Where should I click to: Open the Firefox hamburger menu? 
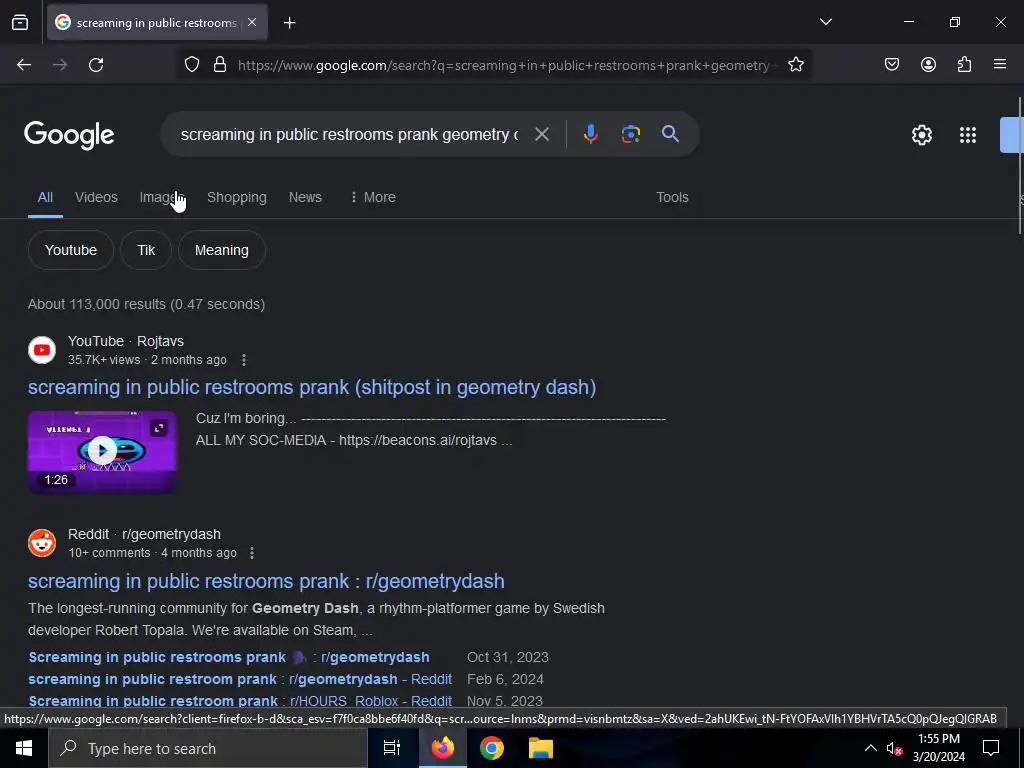pyautogui.click(x=1000, y=65)
